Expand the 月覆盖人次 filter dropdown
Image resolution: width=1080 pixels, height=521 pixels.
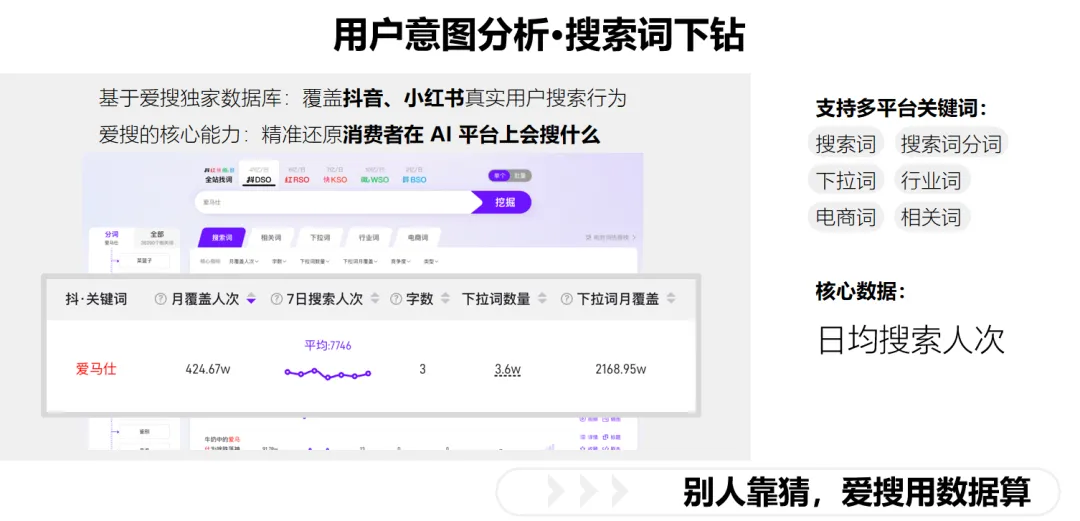coord(244,261)
